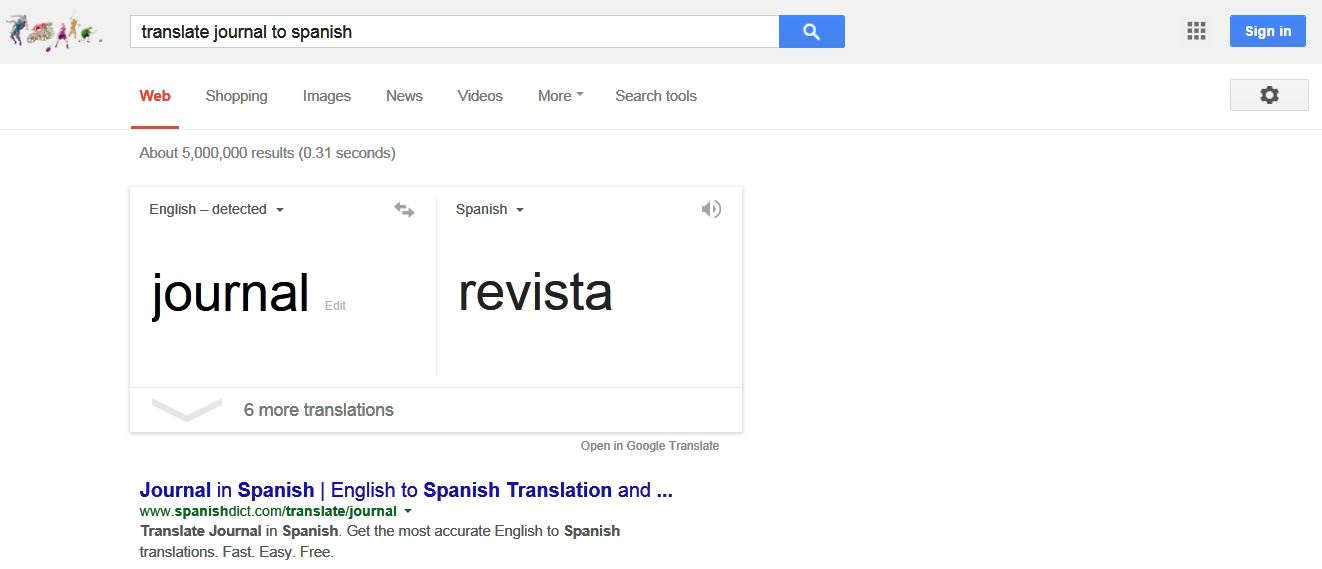Viewport: 1322px width, 569px height.
Task: Click the blue magnifier search button
Action: click(x=812, y=32)
